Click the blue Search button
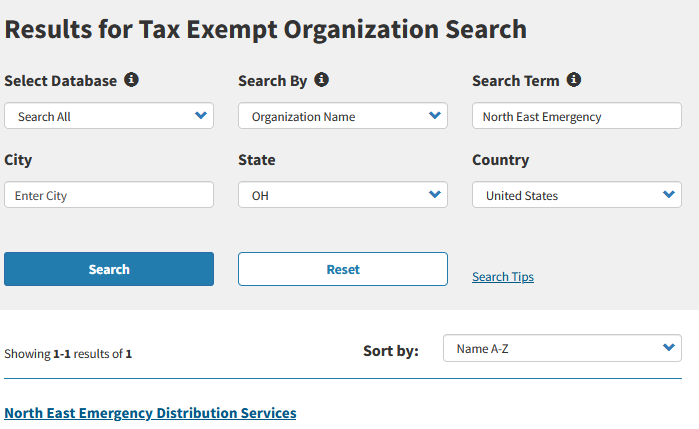Image resolution: width=699 pixels, height=429 pixels. coord(109,269)
